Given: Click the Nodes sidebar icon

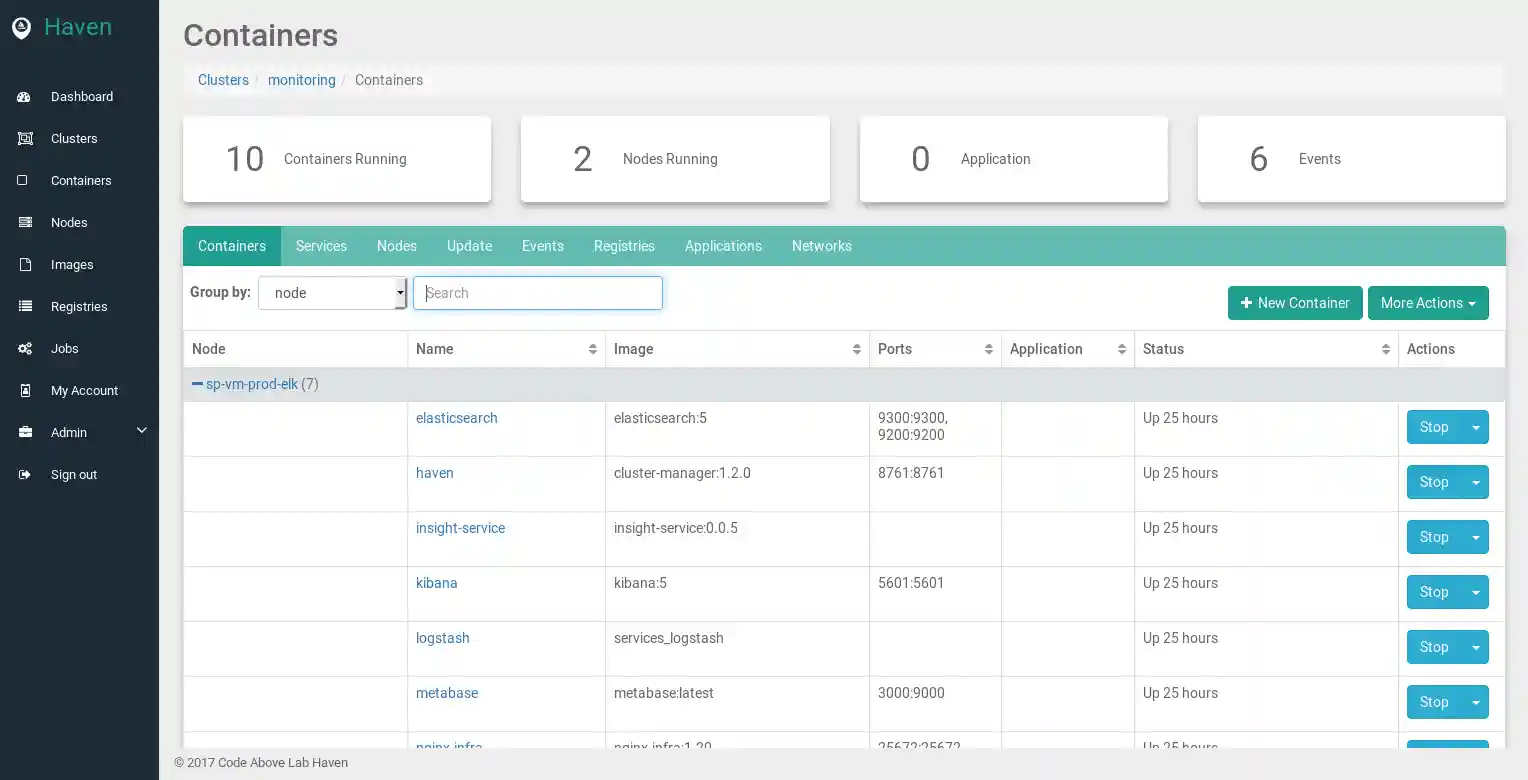Looking at the screenshot, I should [x=25, y=223].
